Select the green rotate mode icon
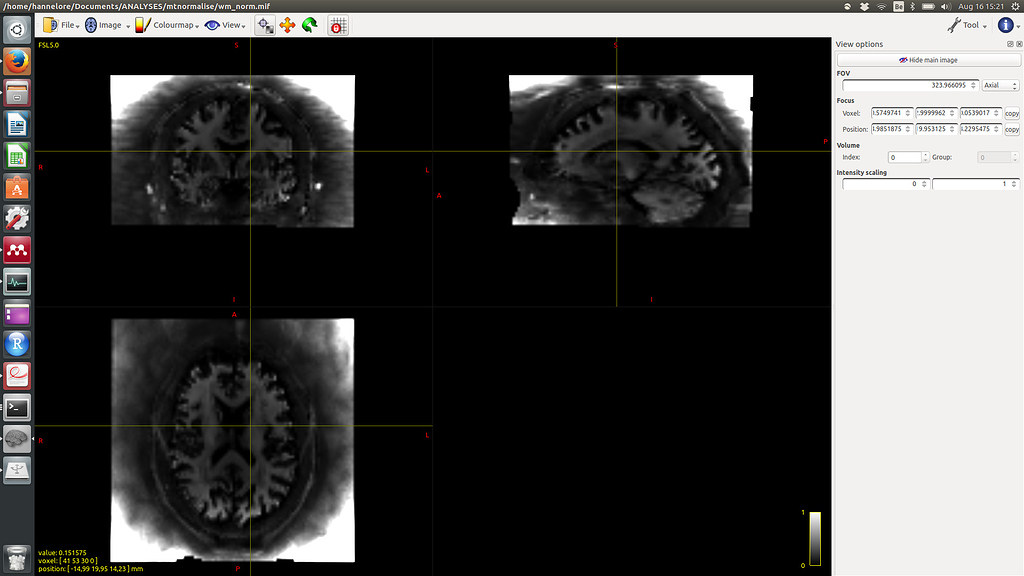The width and height of the screenshot is (1024, 576). (x=309, y=25)
